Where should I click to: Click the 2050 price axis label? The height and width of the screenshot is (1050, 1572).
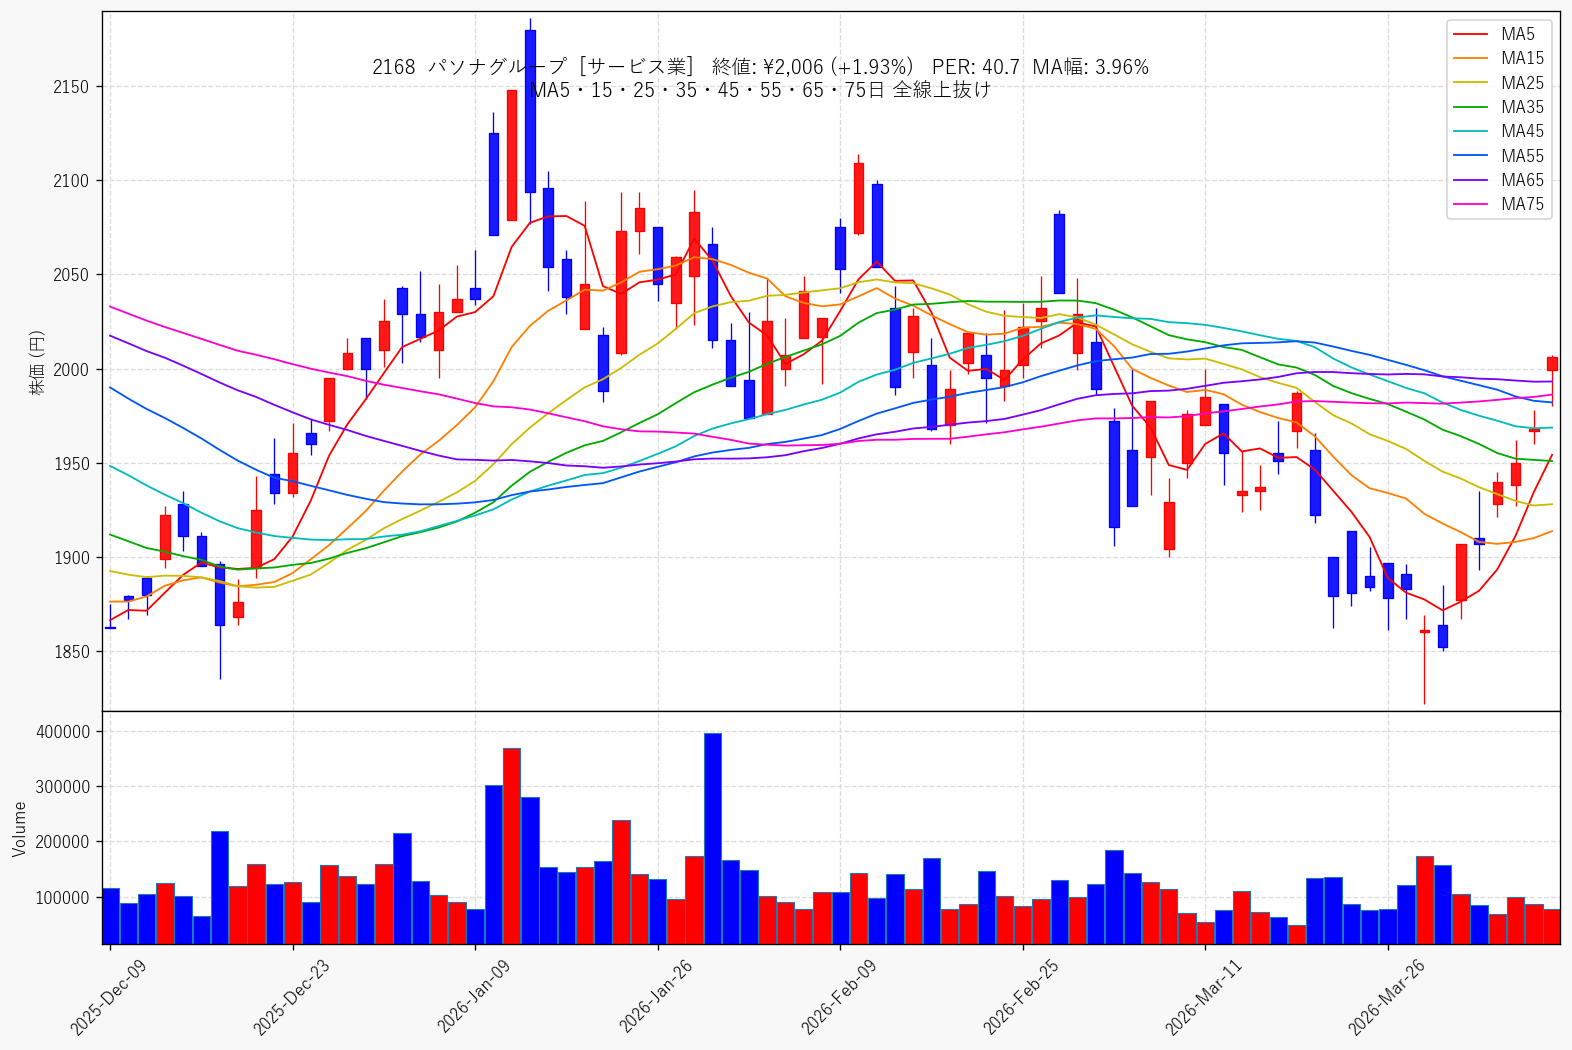tap(70, 275)
